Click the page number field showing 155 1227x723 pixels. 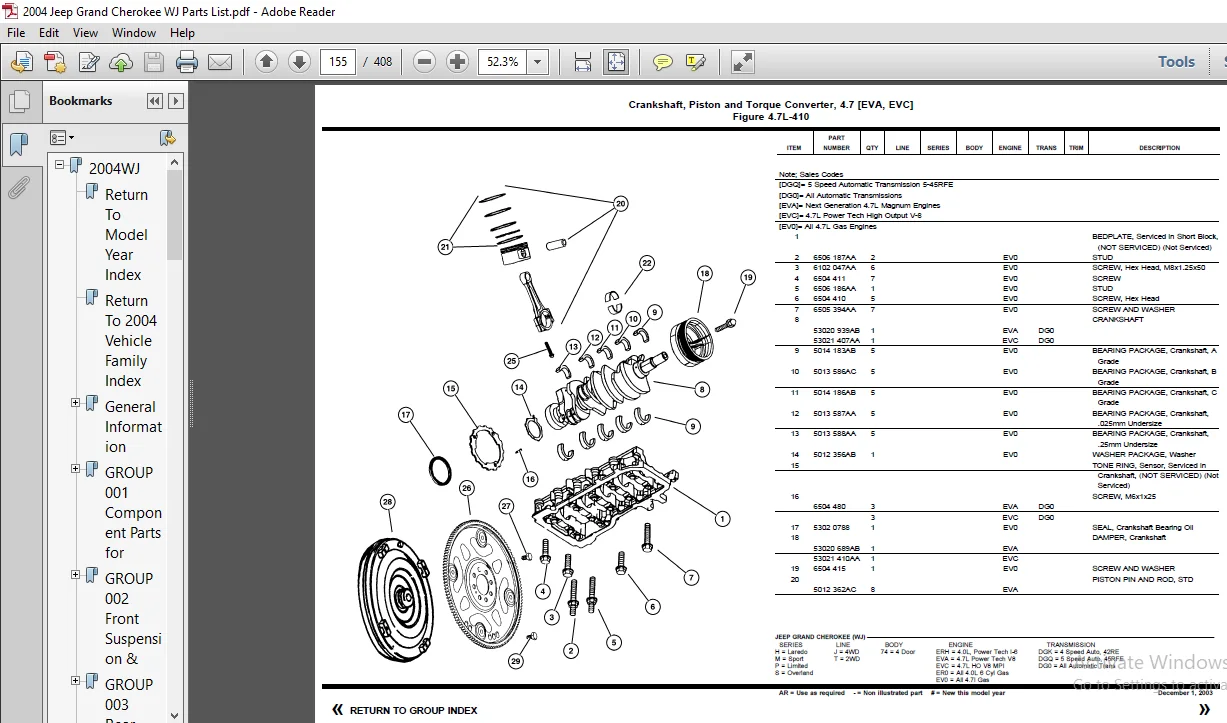[x=338, y=62]
